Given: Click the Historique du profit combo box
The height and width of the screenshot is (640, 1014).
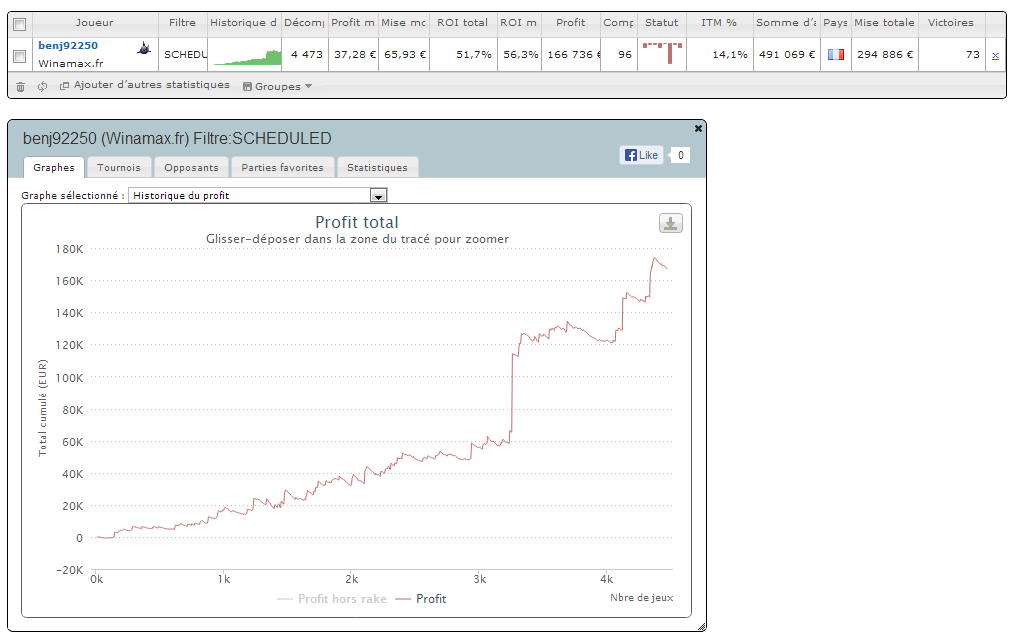Looking at the screenshot, I should (x=257, y=195).
